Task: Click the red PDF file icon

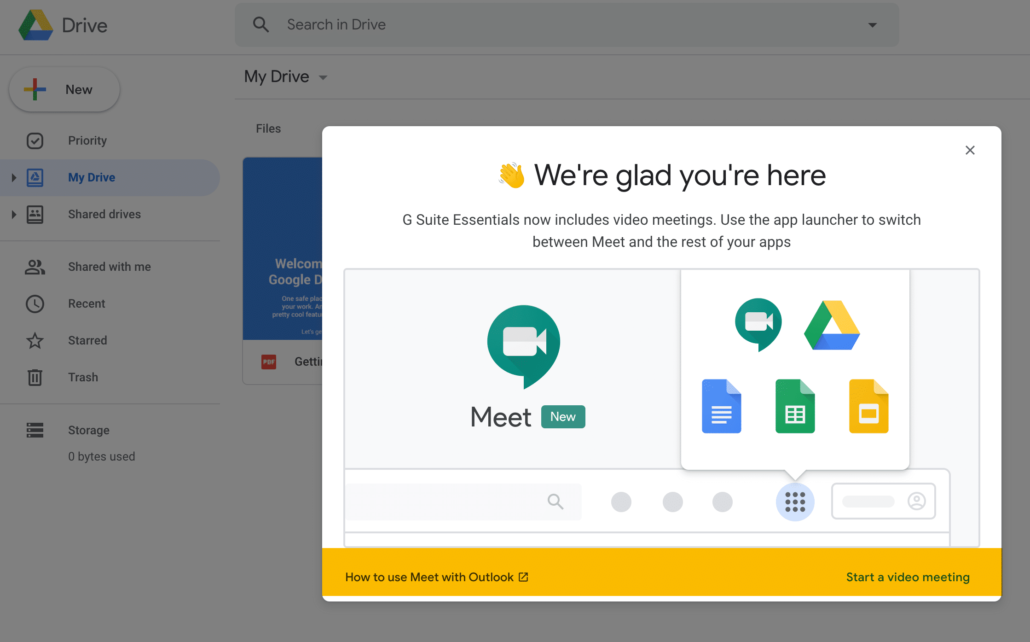Action: [x=269, y=361]
